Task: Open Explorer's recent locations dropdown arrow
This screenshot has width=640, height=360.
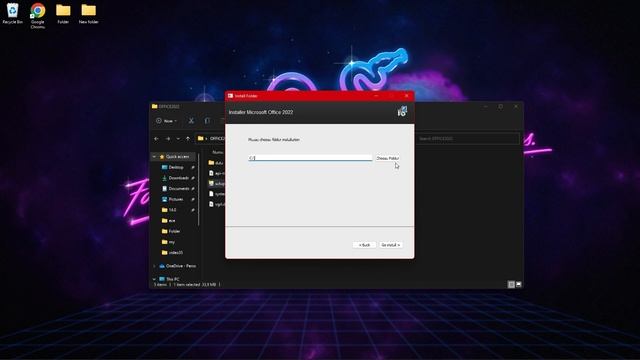Action: click(x=178, y=139)
